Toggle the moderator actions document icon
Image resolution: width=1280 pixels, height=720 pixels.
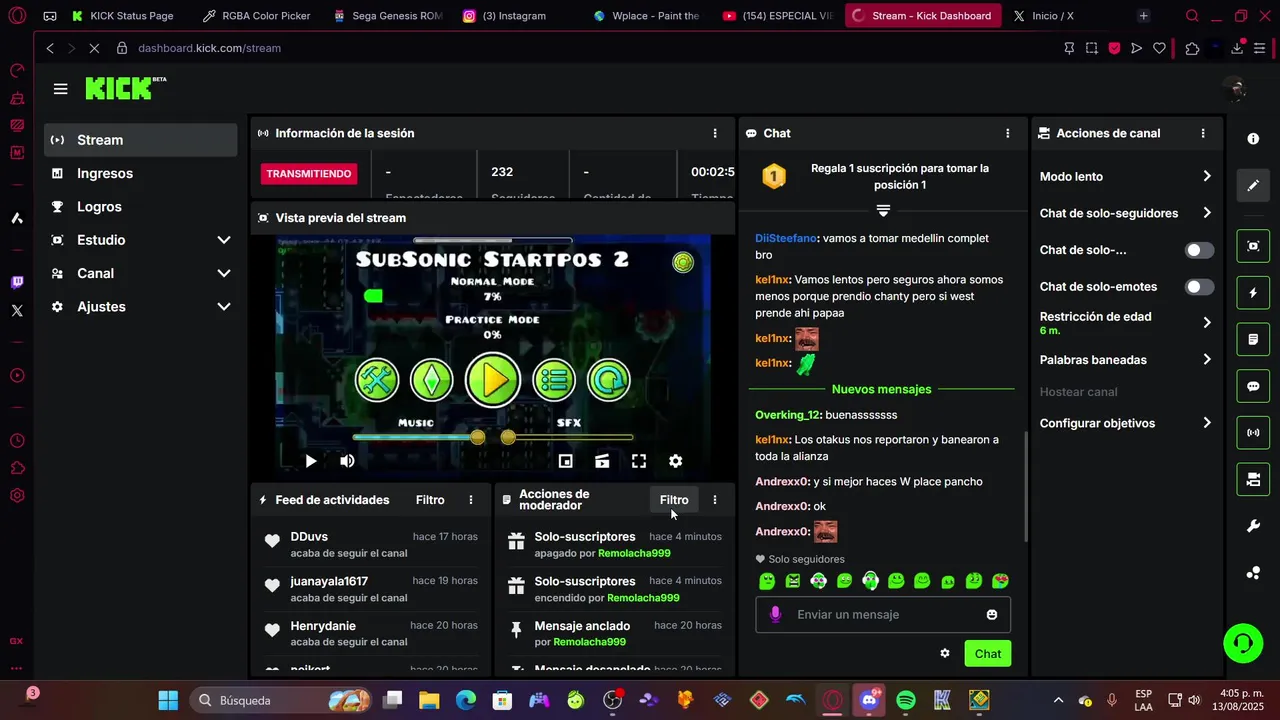(x=1253, y=340)
